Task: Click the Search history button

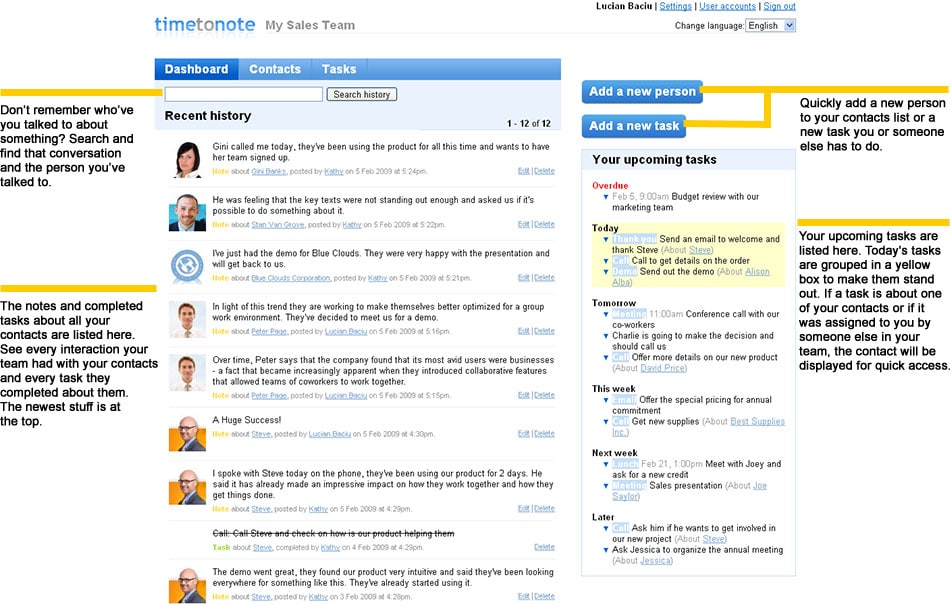Action: [361, 93]
